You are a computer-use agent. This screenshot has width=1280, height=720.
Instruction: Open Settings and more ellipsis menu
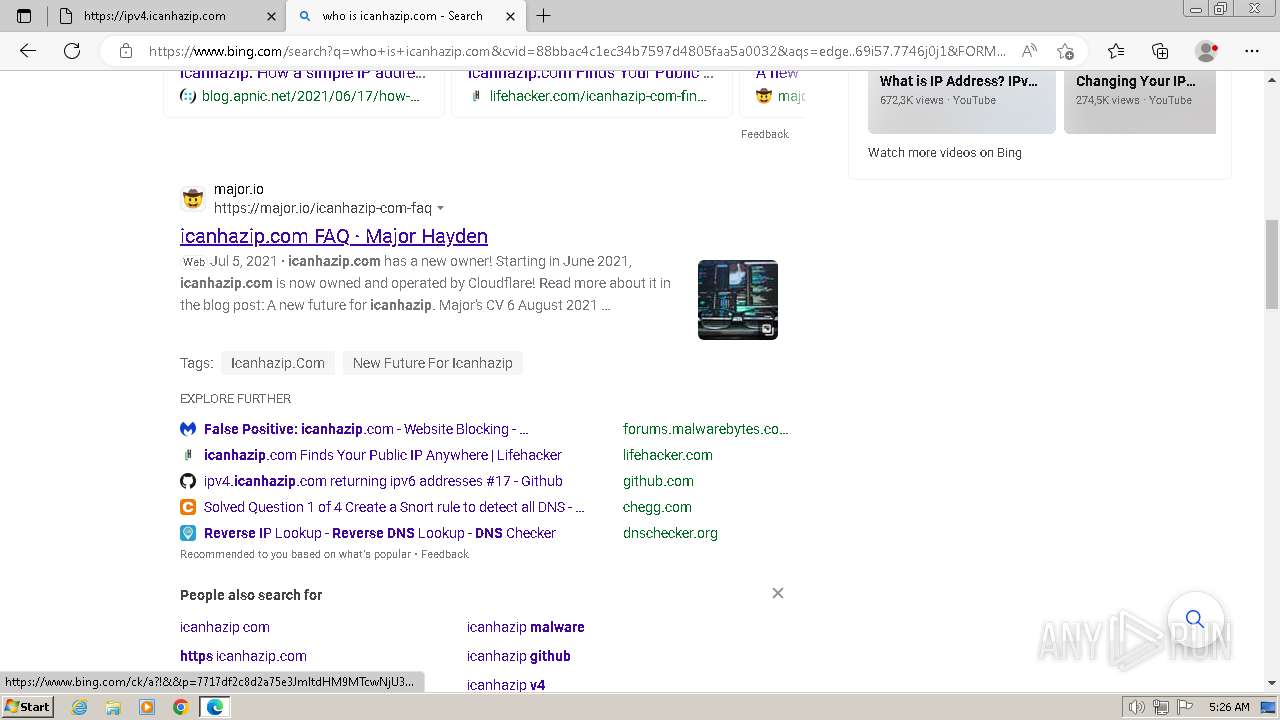pyautogui.click(x=1252, y=51)
